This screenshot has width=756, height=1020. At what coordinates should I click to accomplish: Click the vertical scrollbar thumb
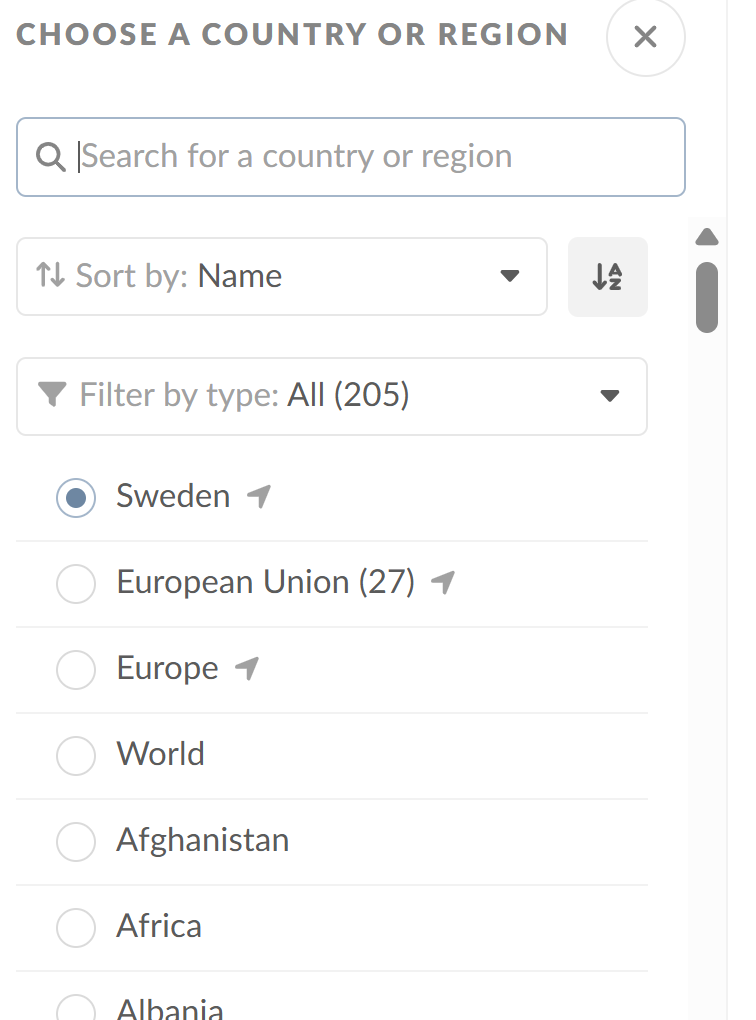point(707,297)
